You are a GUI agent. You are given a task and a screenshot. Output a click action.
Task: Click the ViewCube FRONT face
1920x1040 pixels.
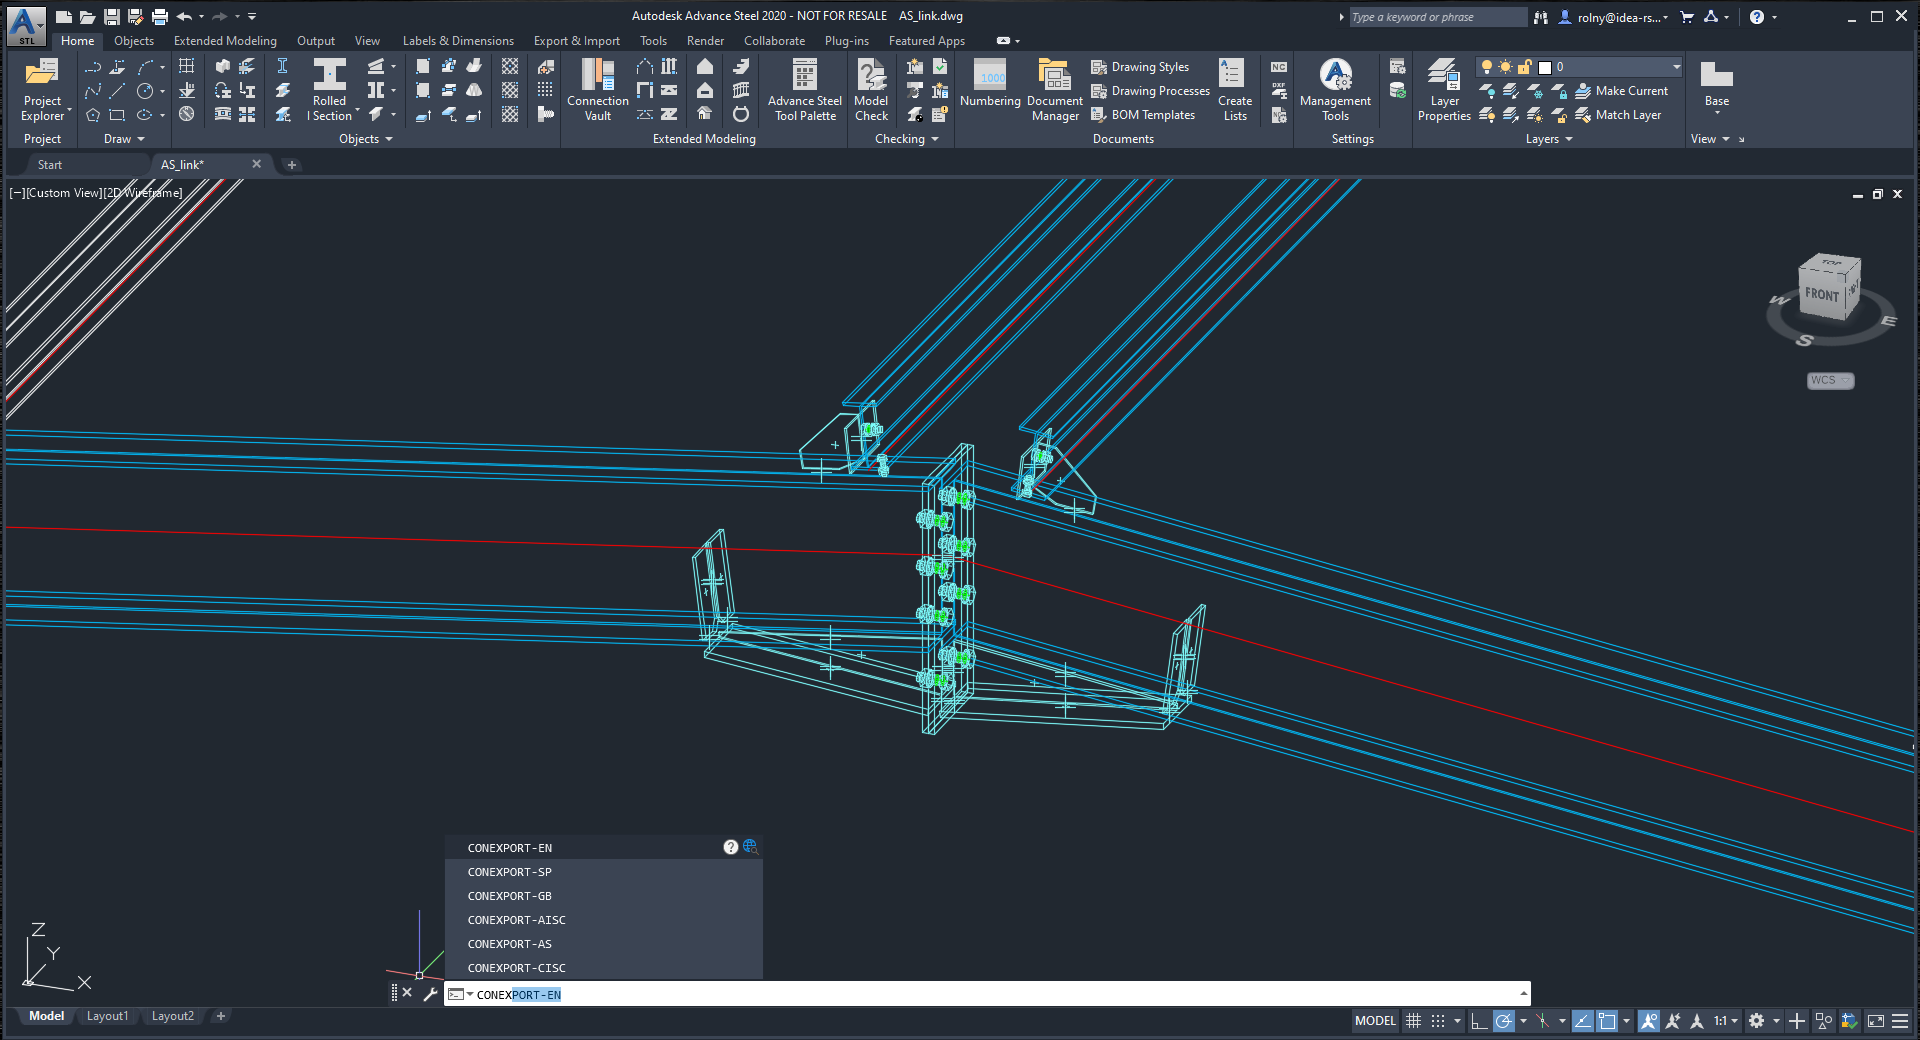pyautogui.click(x=1822, y=295)
